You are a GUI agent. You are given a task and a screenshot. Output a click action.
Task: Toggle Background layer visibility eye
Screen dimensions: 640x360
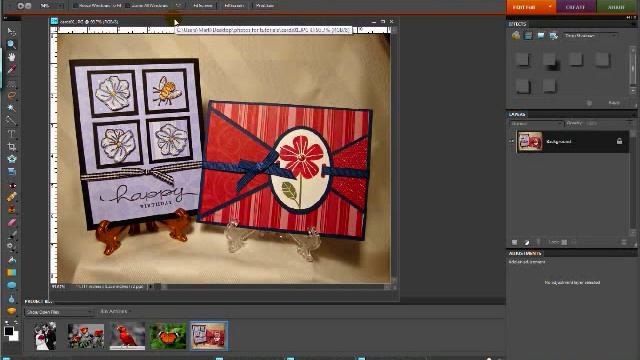511,141
